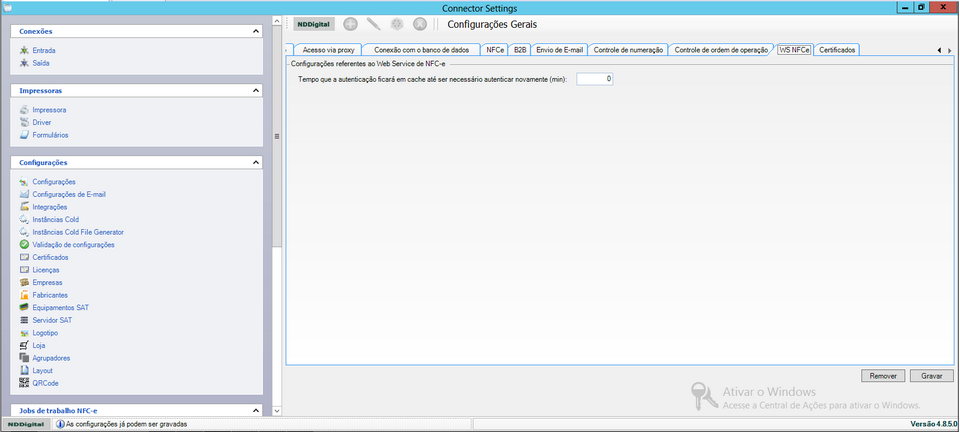
Task: Collapse the Jobs de trabalho NFC-e panel
Action: click(x=256, y=411)
